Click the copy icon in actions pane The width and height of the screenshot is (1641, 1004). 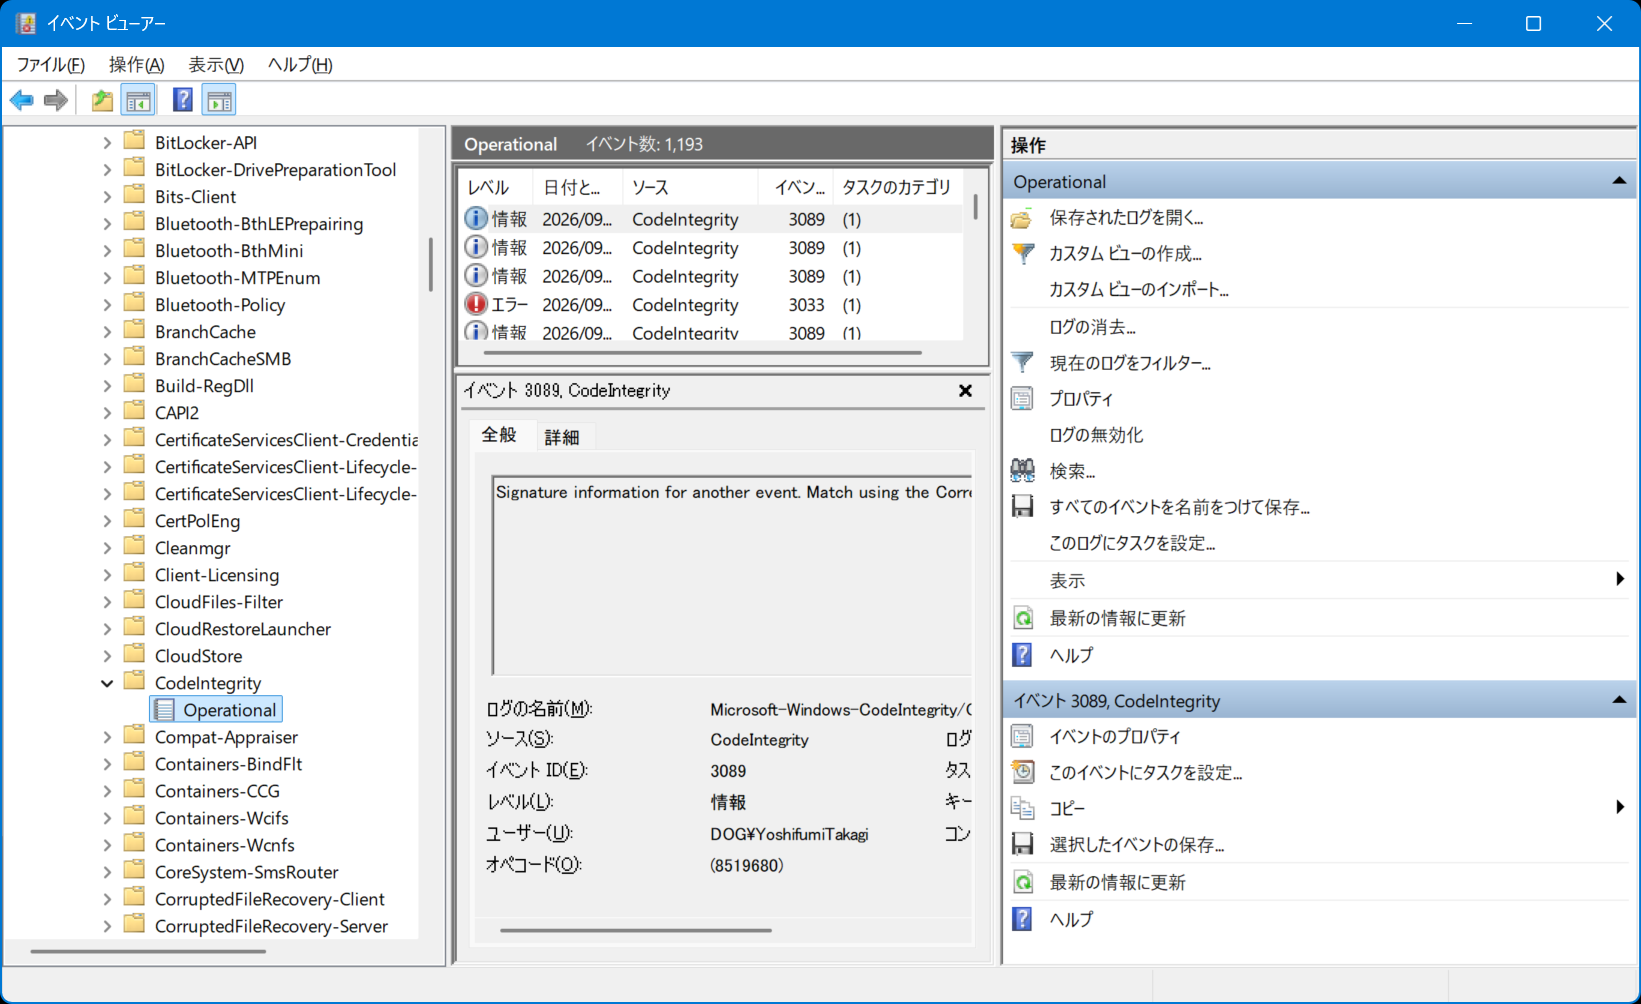click(1022, 808)
